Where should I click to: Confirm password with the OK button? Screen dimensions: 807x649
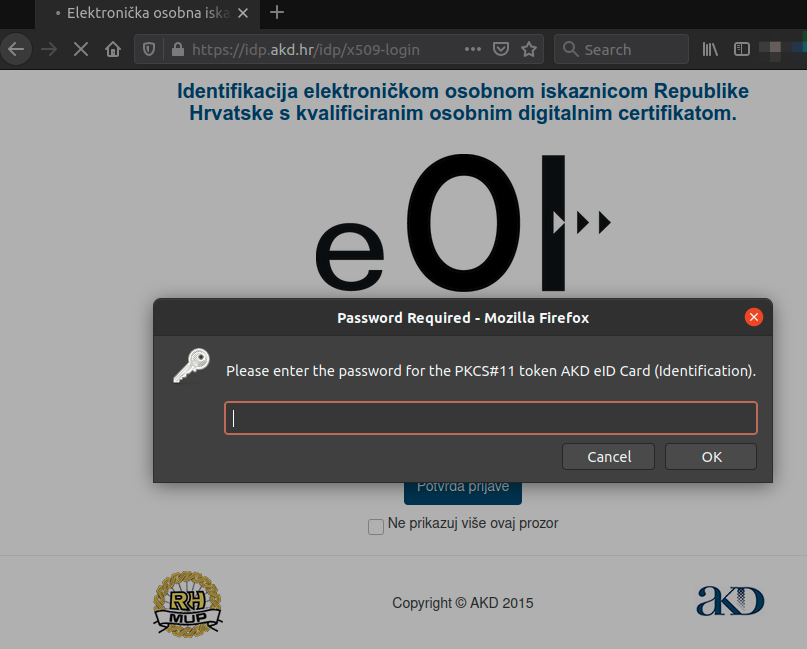(x=711, y=457)
